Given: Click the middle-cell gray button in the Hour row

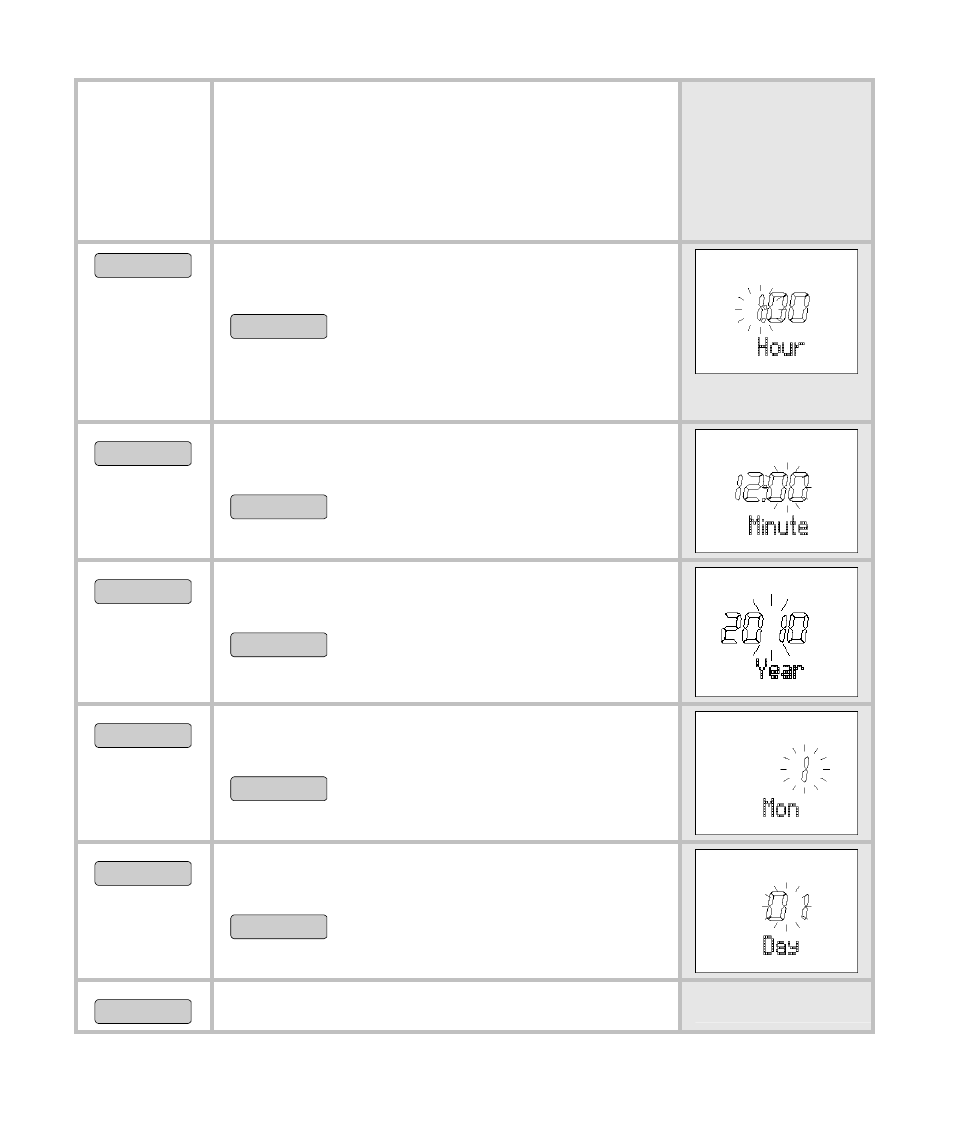Looking at the screenshot, I should coord(279,326).
